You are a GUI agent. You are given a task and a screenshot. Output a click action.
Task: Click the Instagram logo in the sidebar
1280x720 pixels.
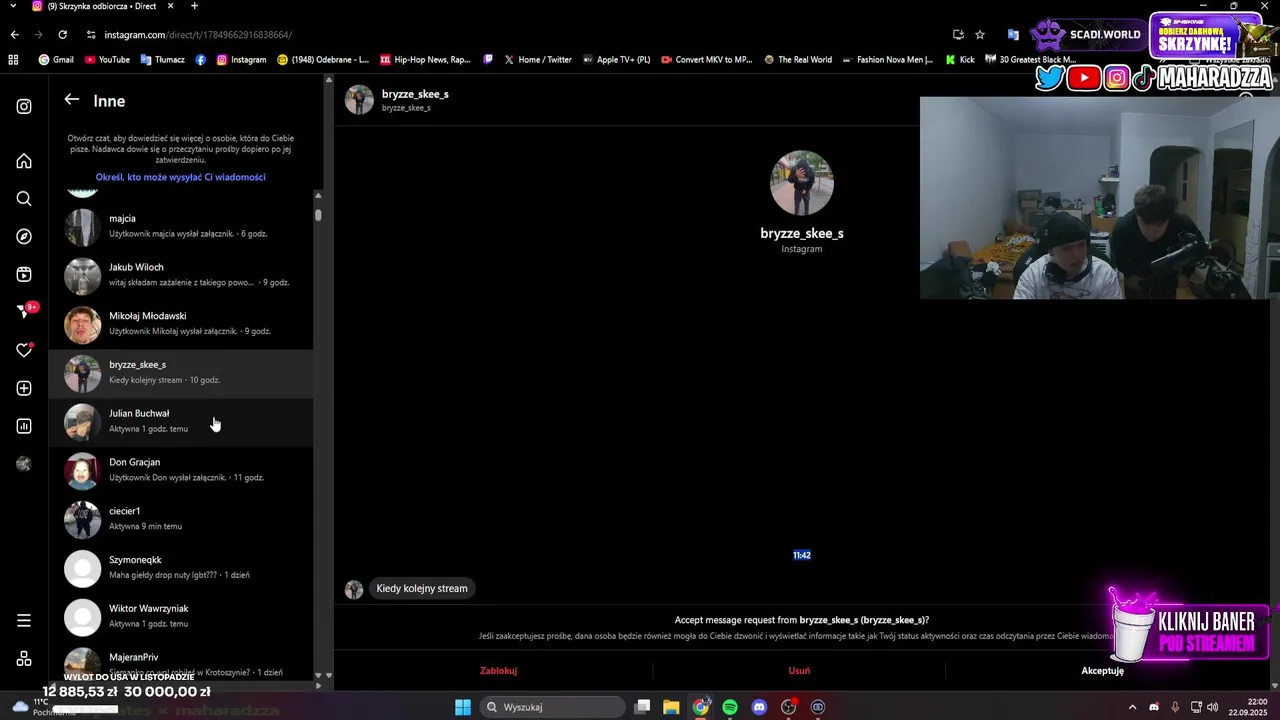coord(24,106)
